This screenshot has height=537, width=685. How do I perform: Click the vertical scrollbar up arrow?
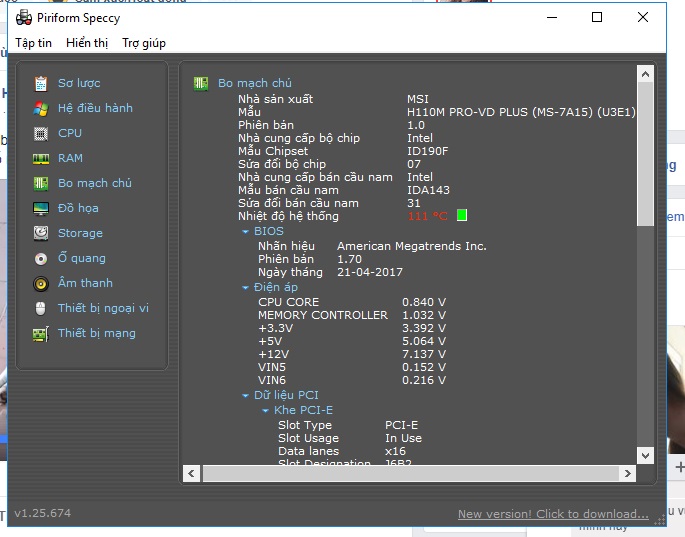pyautogui.click(x=645, y=74)
